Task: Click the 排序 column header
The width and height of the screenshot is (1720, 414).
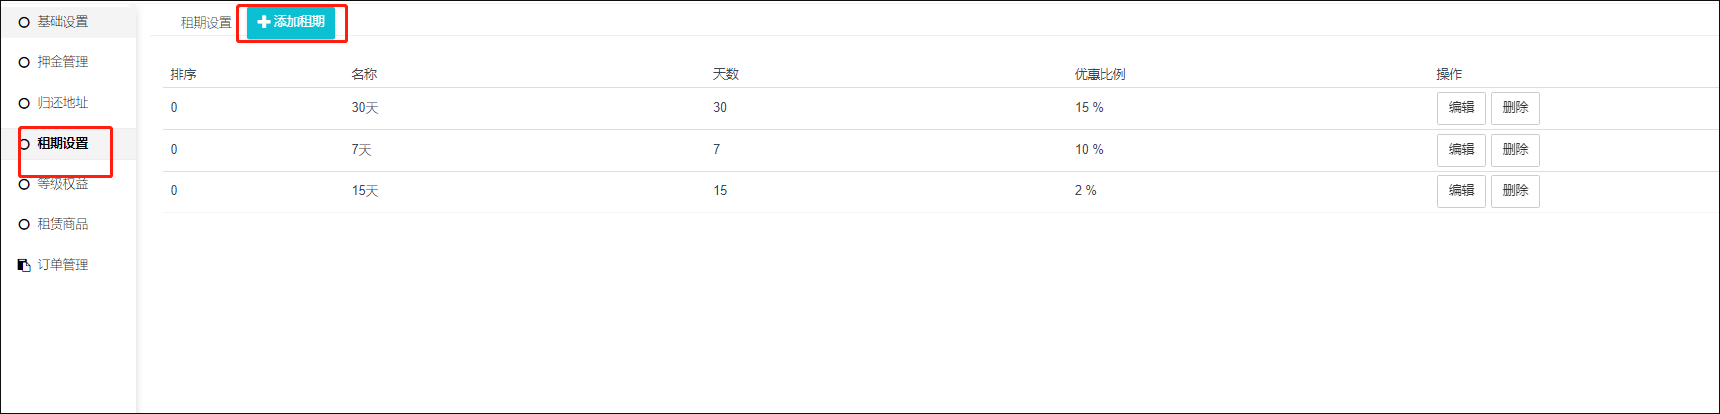Action: tap(183, 75)
